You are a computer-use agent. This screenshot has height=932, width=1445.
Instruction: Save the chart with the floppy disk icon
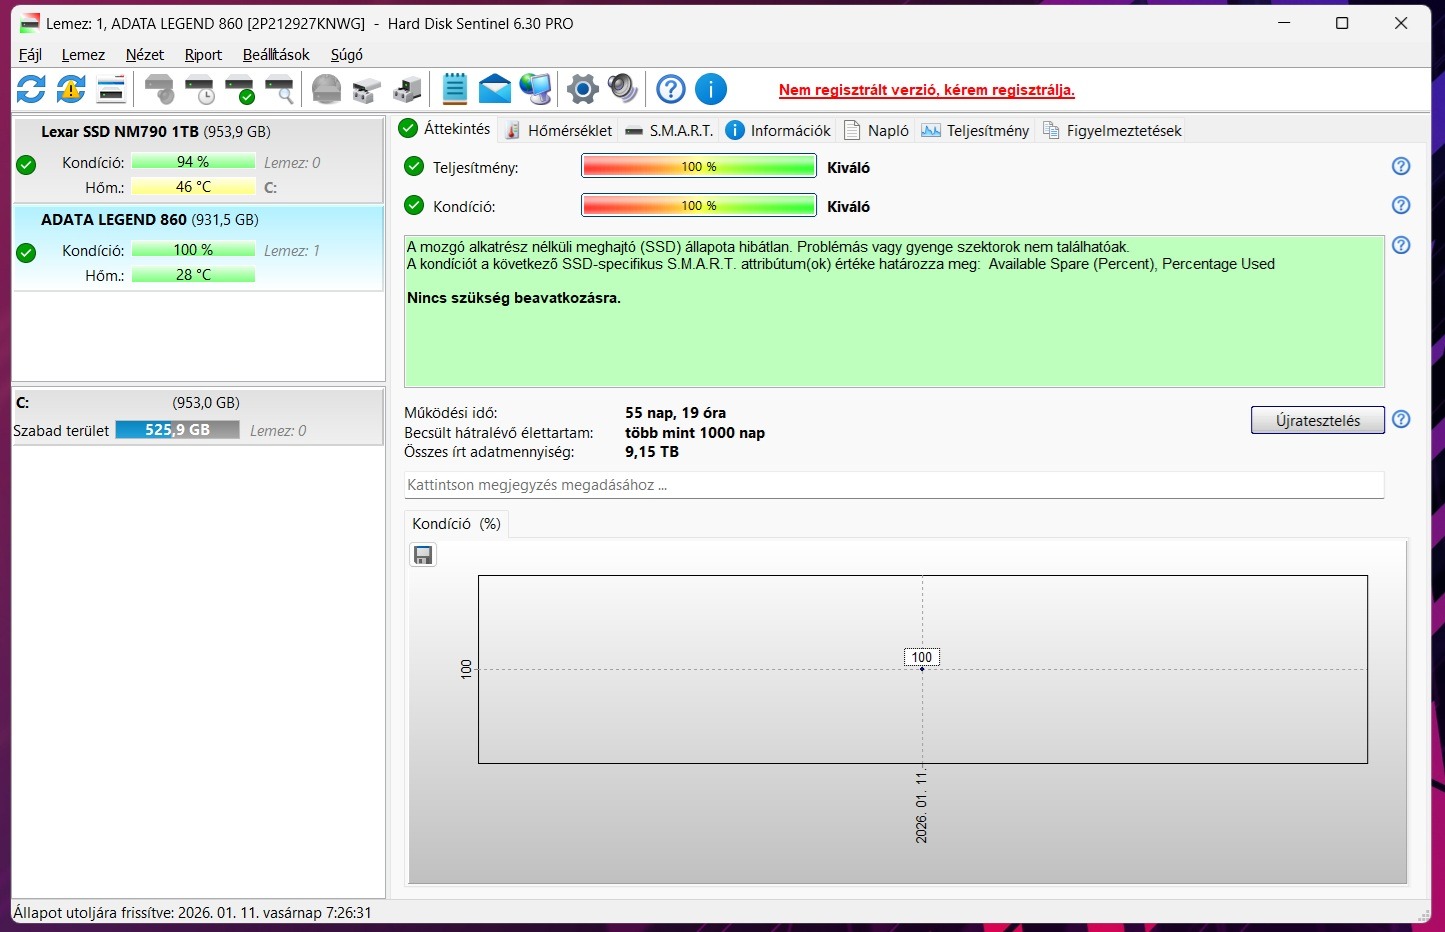(423, 555)
